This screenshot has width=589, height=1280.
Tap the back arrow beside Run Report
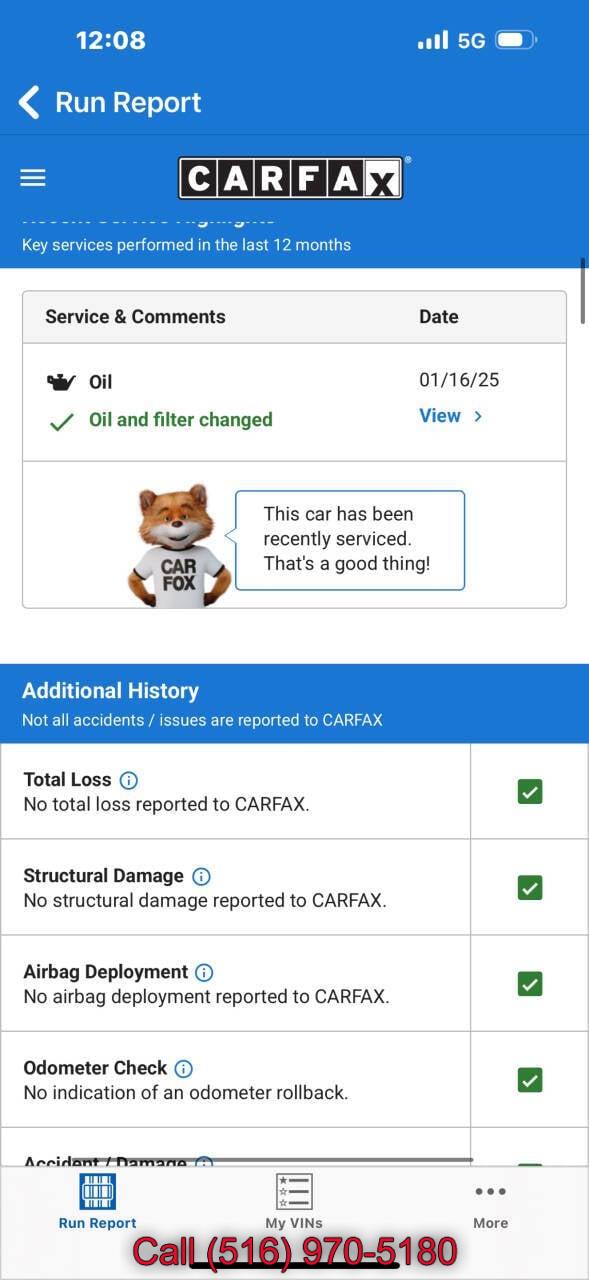click(x=29, y=102)
